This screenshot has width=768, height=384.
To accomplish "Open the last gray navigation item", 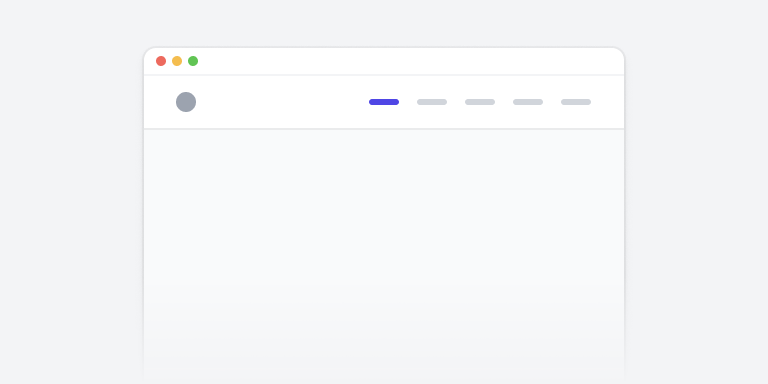I will coord(576,102).
